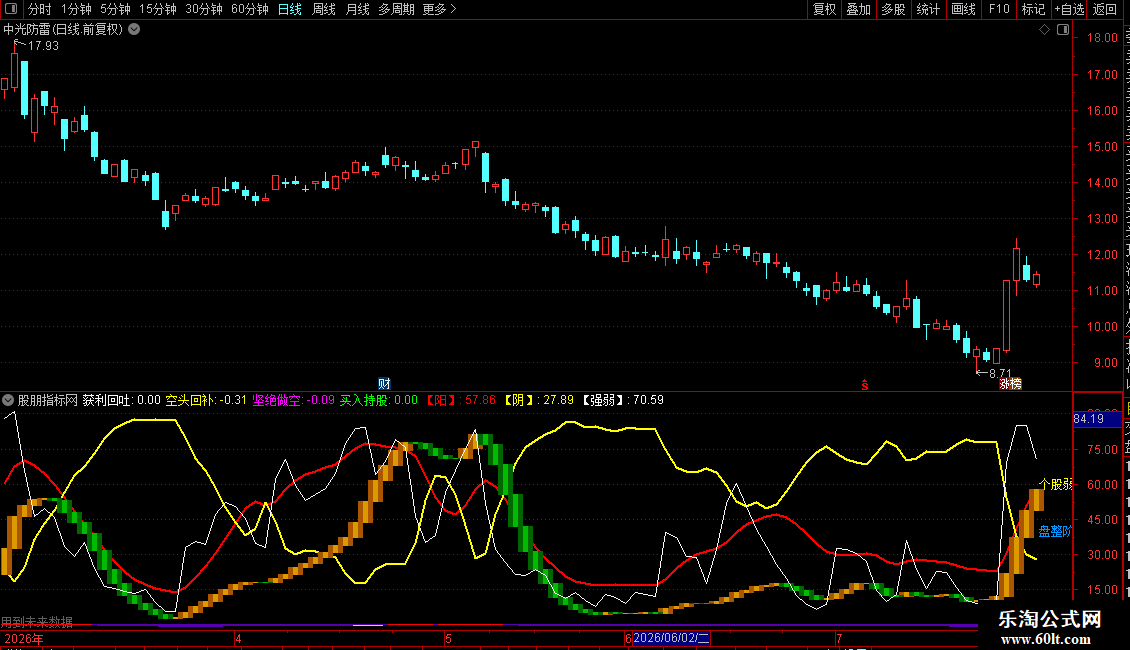Screen dimensions: 1130x650
Task: Click the 返回 back button
Action: [1105, 9]
